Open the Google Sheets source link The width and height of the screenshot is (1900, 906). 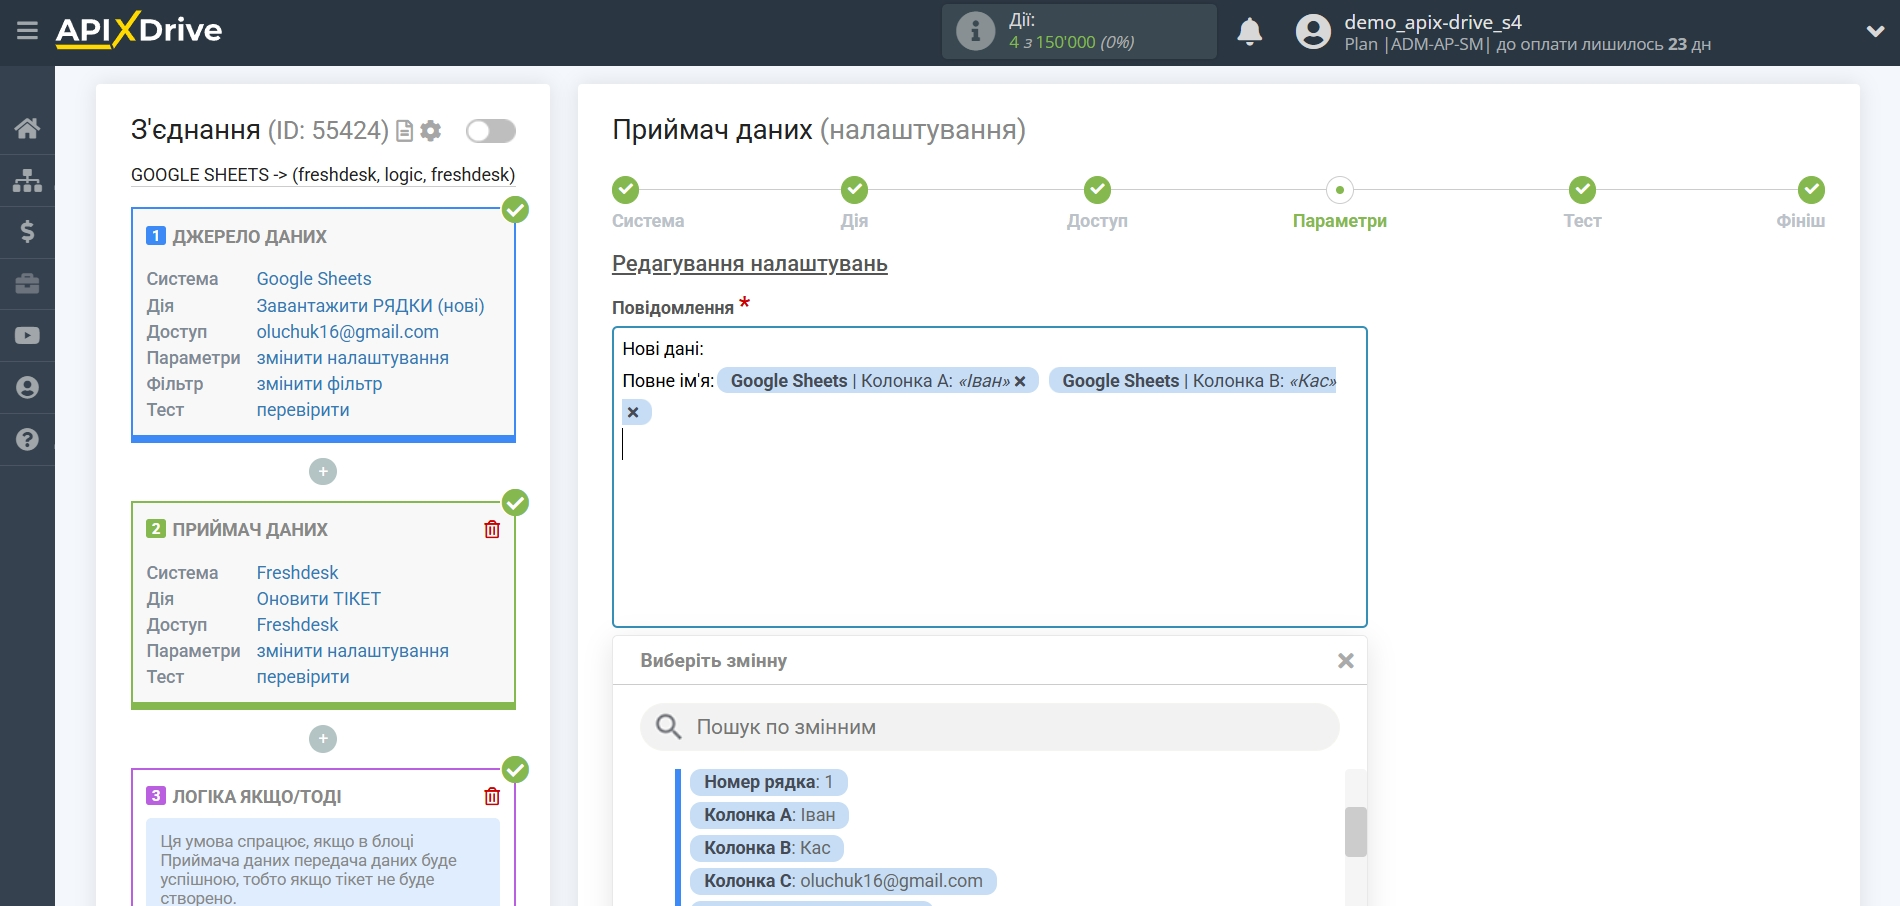[314, 279]
